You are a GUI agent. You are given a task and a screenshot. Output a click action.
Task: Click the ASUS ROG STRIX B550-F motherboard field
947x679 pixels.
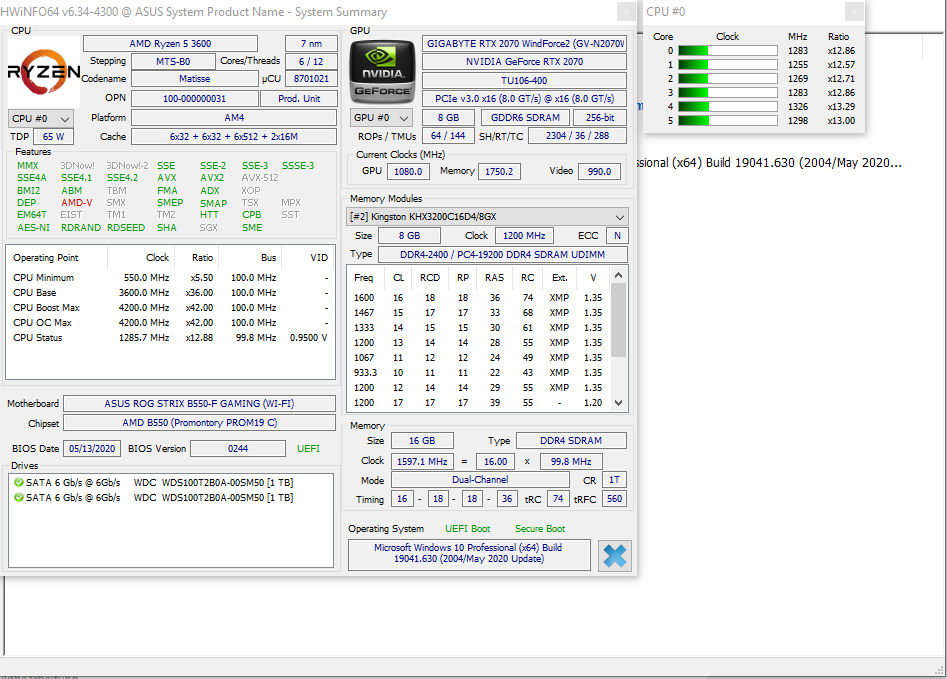(x=199, y=404)
